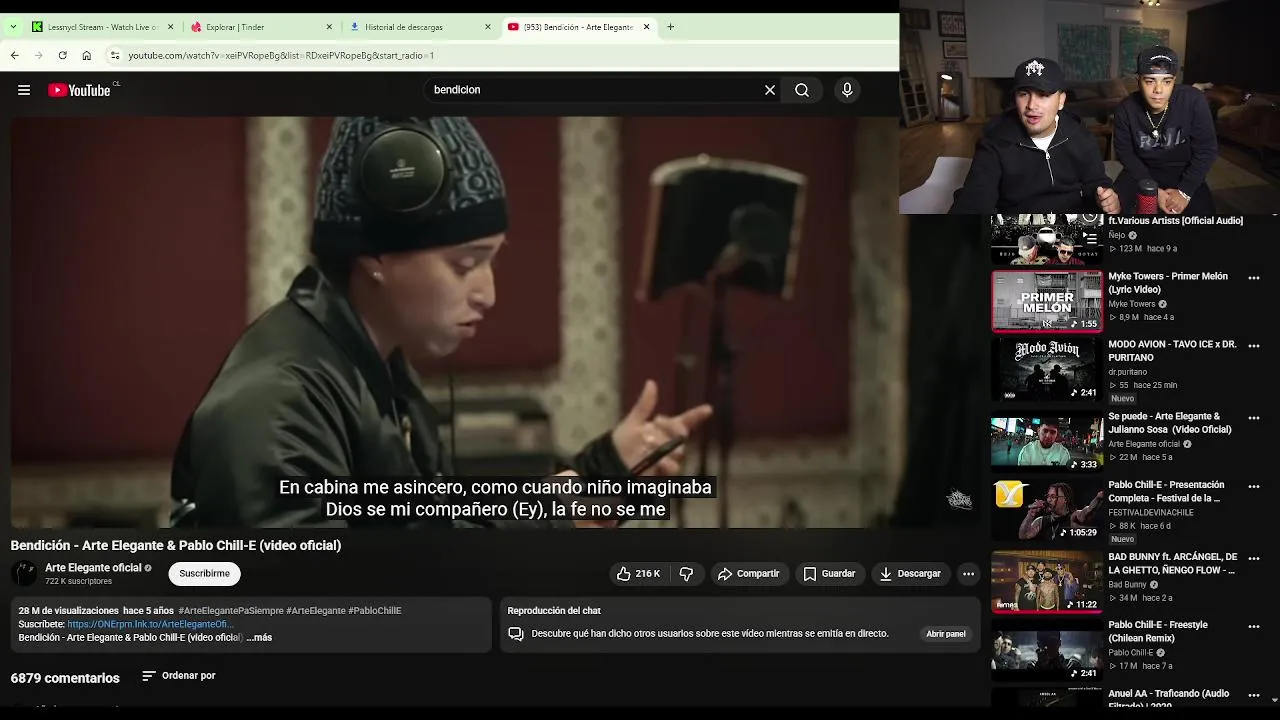The height and width of the screenshot is (720, 1280).
Task: Reload the page with refresh icon
Action: (62, 56)
